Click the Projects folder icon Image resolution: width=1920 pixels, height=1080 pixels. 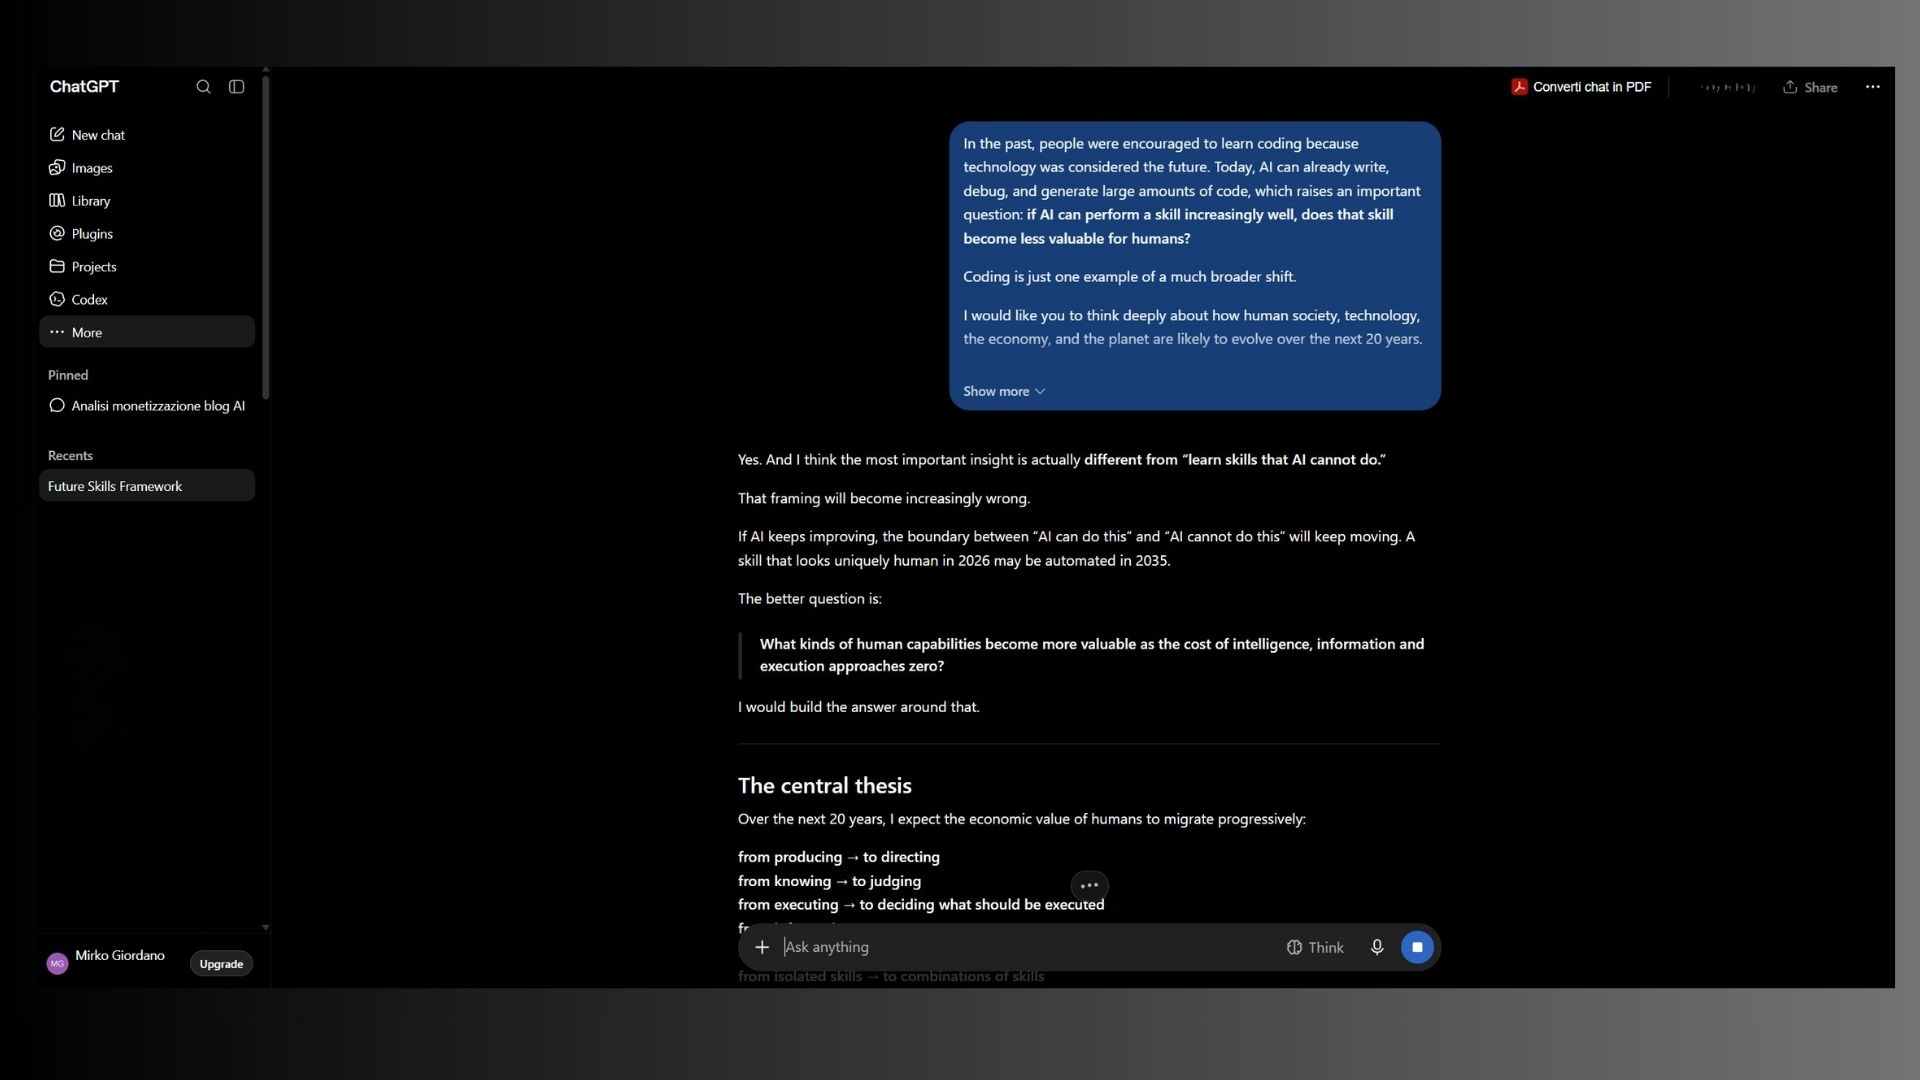click(57, 267)
